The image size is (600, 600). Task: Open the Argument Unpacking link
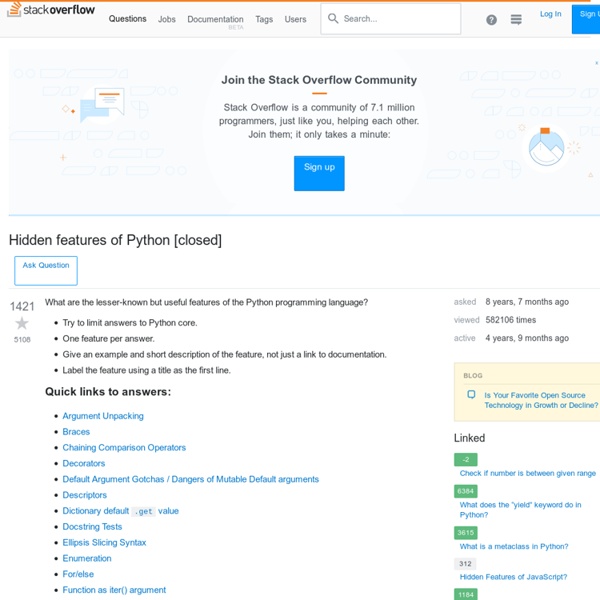[x=103, y=416]
